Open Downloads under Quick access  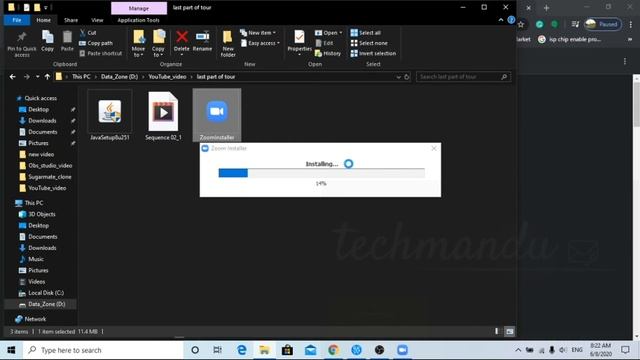coord(42,120)
